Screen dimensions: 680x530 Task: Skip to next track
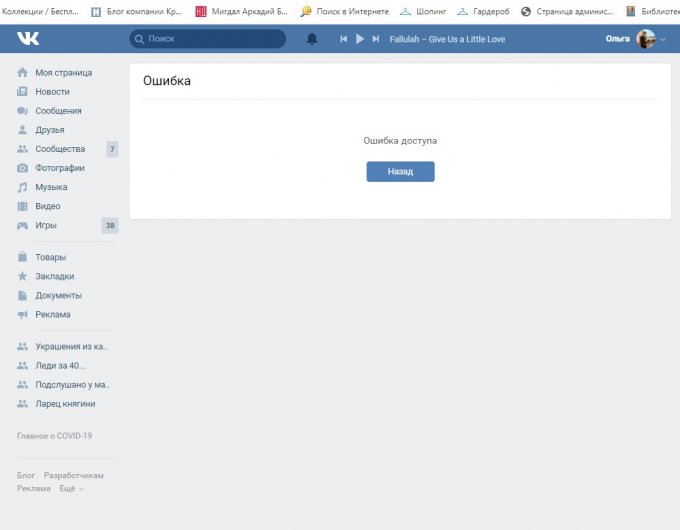click(x=376, y=39)
